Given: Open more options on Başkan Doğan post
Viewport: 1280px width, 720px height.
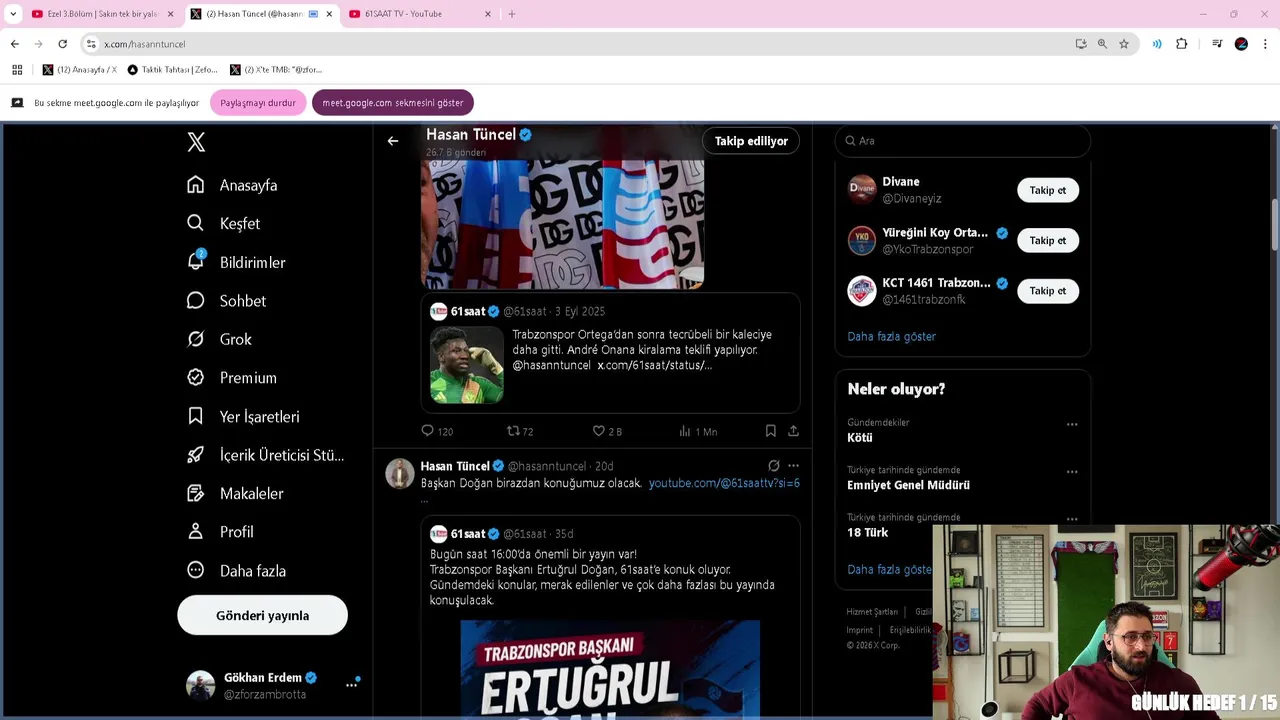Looking at the screenshot, I should pyautogui.click(x=793, y=466).
